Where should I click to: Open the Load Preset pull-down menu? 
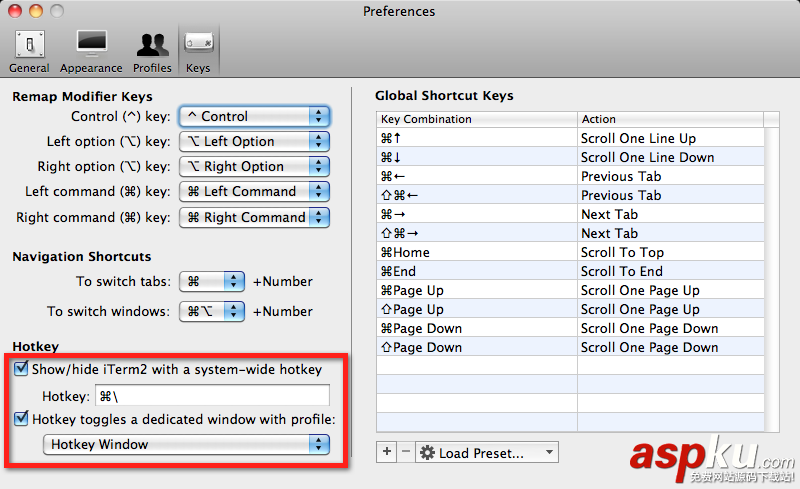tap(487, 452)
